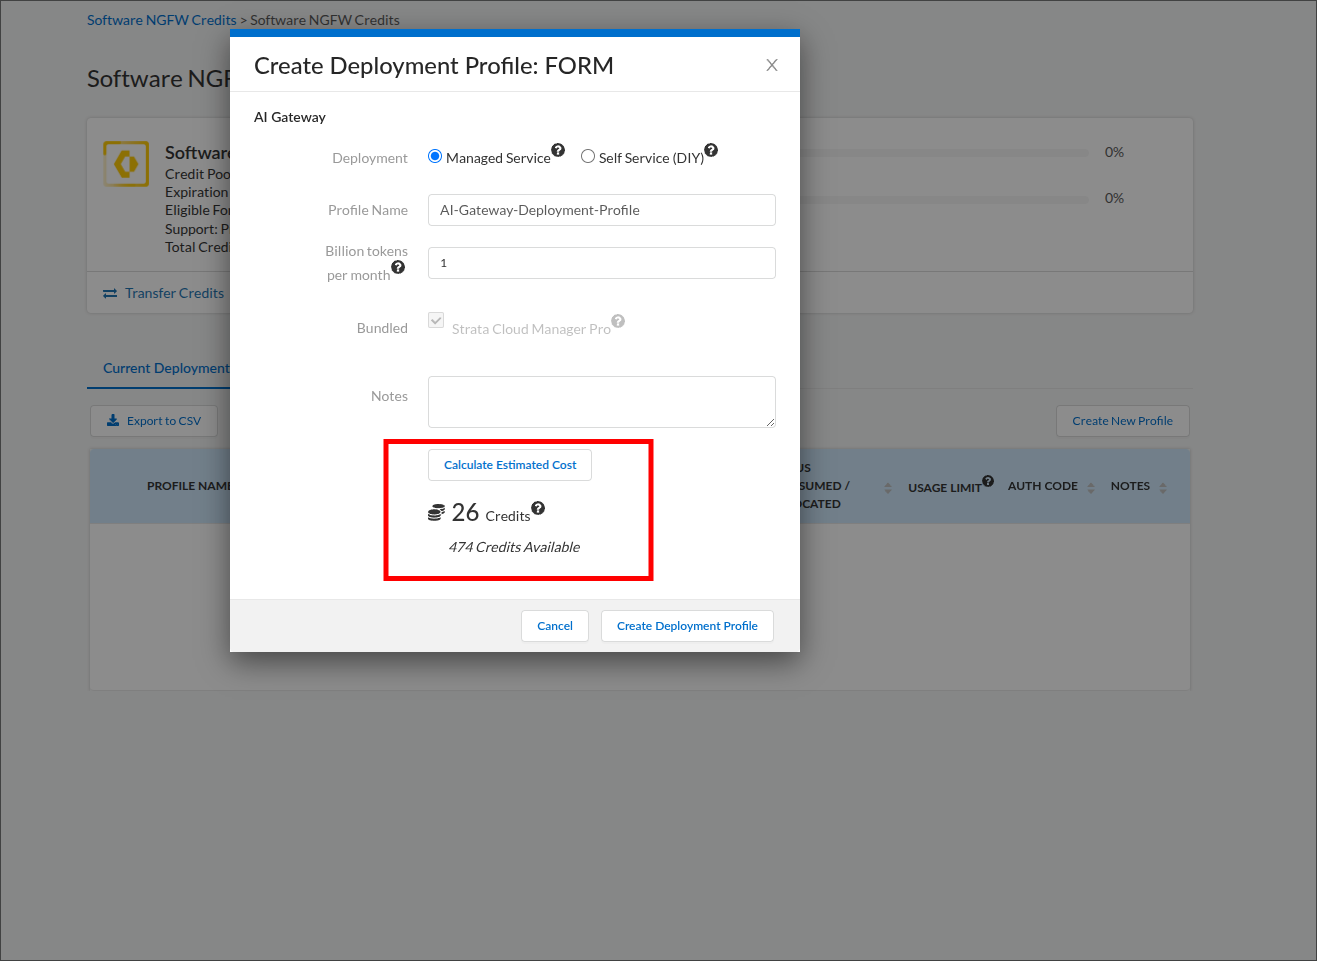
Task: Click Create Deployment Profile button
Action: click(687, 626)
